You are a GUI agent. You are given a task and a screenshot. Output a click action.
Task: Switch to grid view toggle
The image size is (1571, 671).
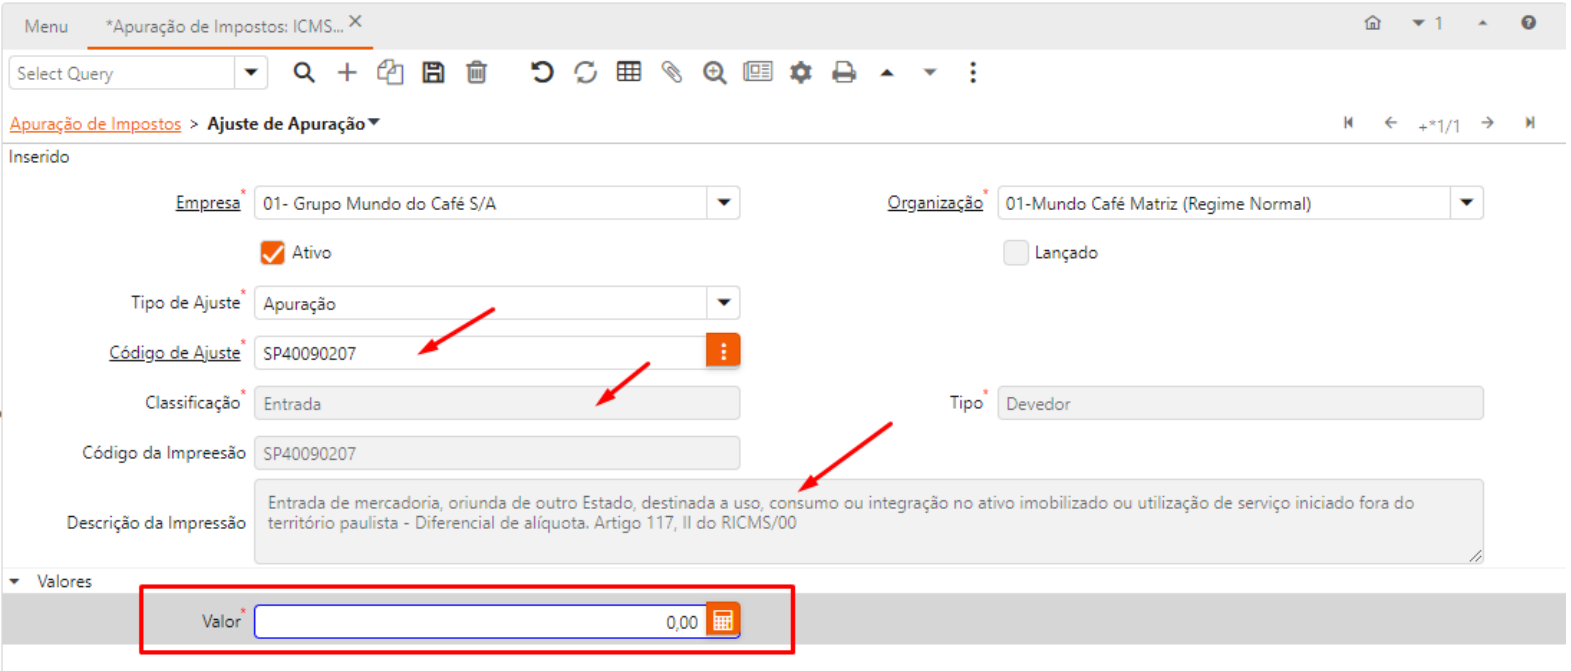(629, 72)
